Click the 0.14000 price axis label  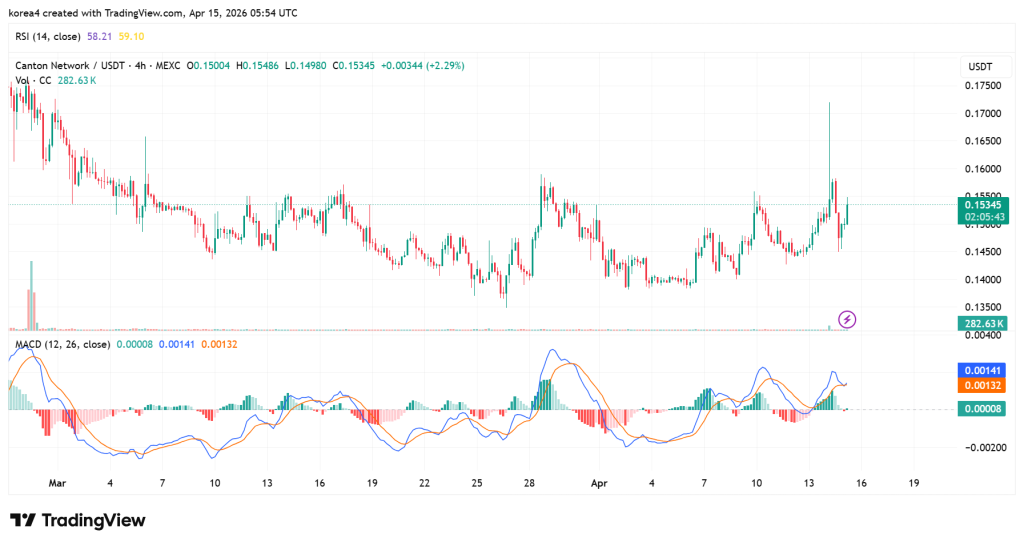[983, 280]
